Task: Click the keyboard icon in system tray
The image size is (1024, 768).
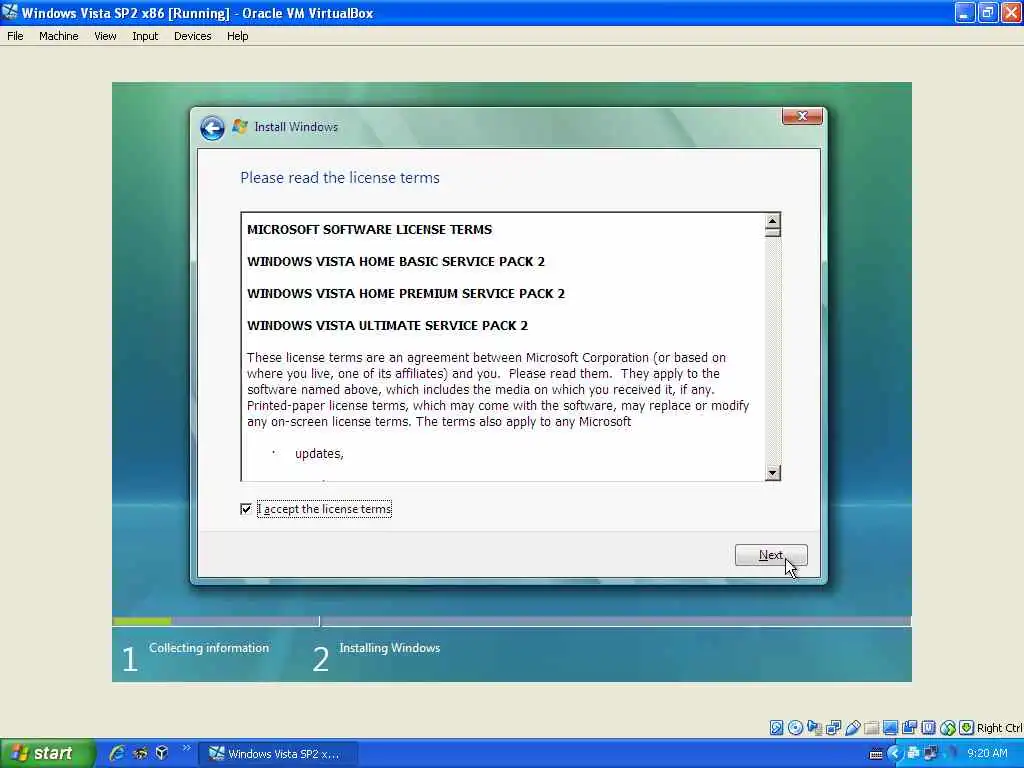Action: point(876,754)
